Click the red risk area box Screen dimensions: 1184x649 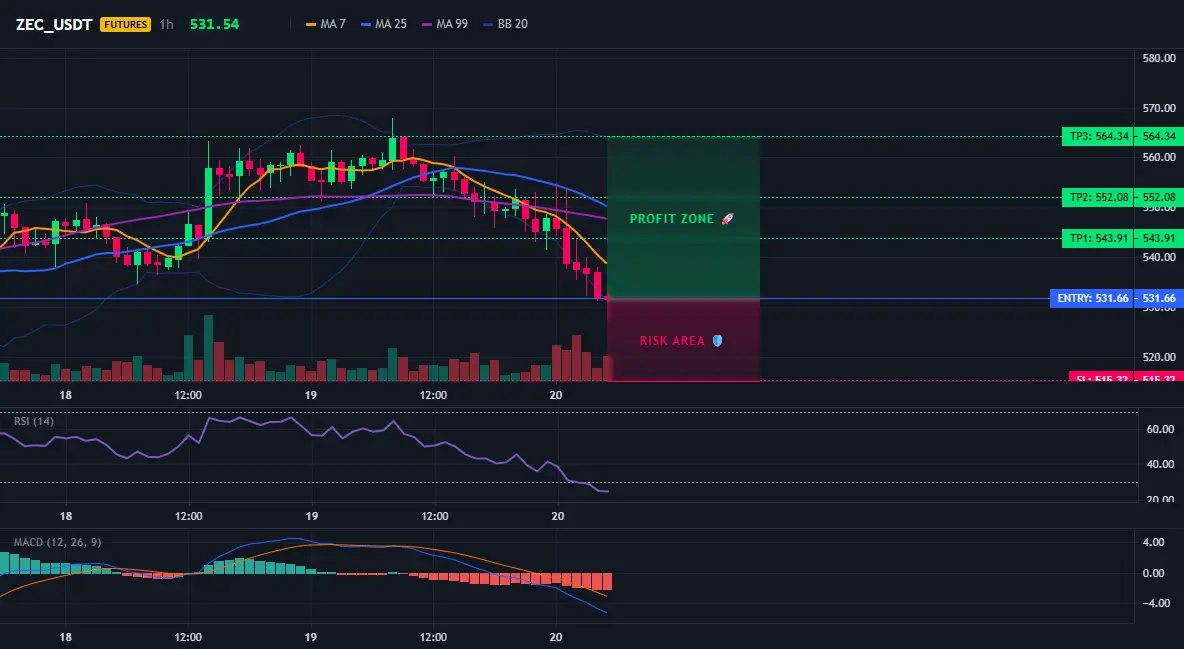(x=683, y=339)
